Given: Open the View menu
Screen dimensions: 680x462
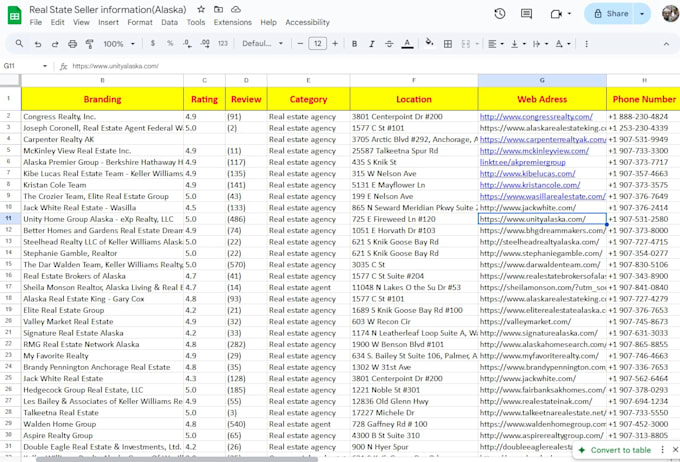Looking at the screenshot, I should [81, 22].
